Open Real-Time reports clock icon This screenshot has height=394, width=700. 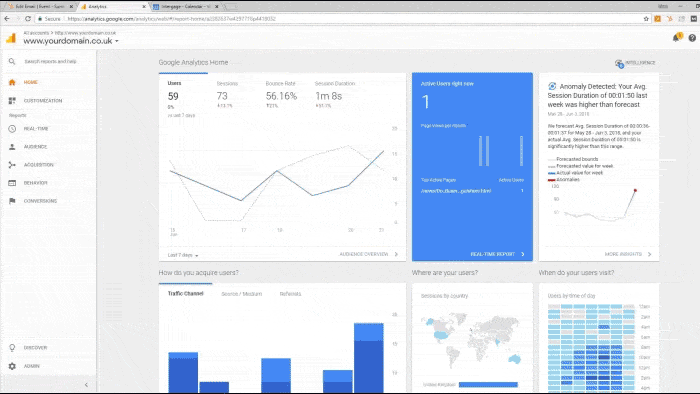click(x=12, y=129)
